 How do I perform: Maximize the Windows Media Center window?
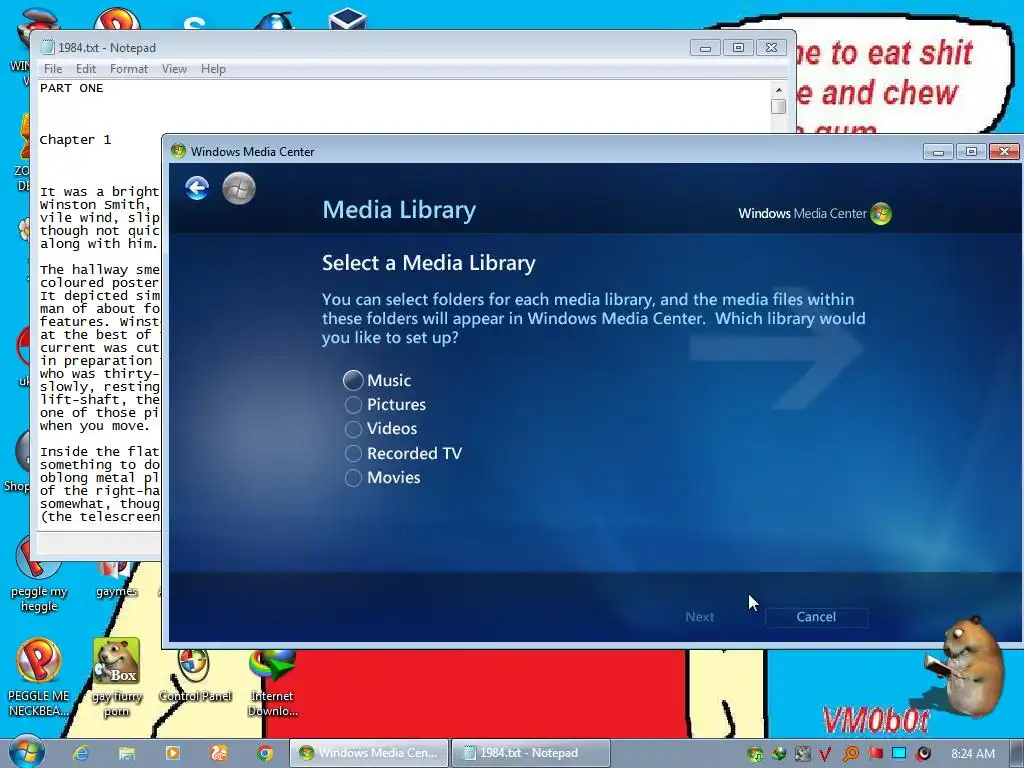click(971, 152)
